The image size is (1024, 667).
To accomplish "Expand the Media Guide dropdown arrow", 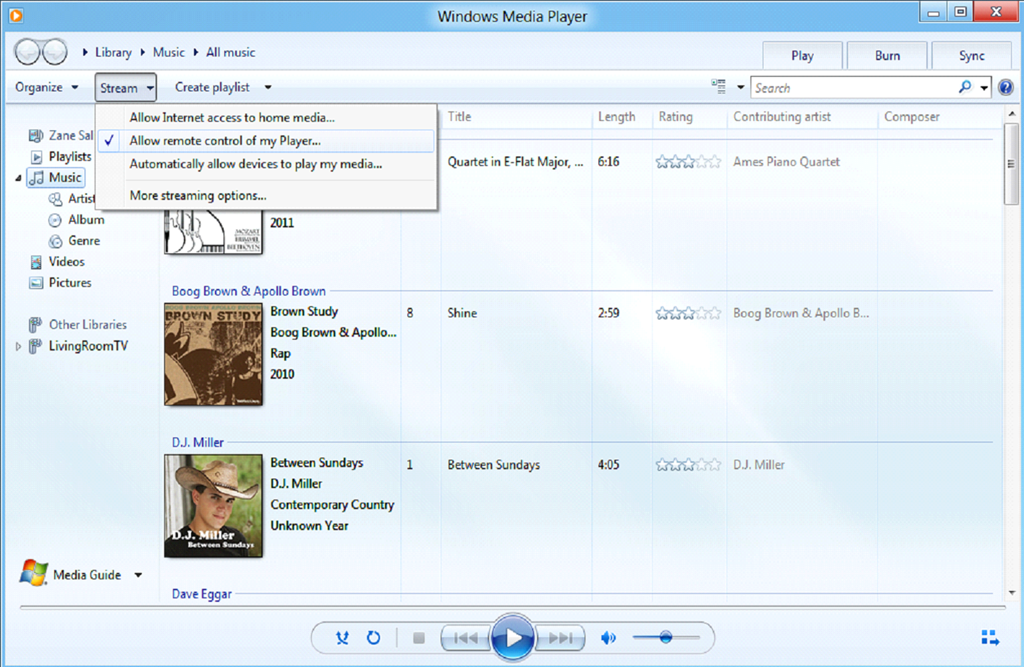I will pyautogui.click(x=138, y=575).
